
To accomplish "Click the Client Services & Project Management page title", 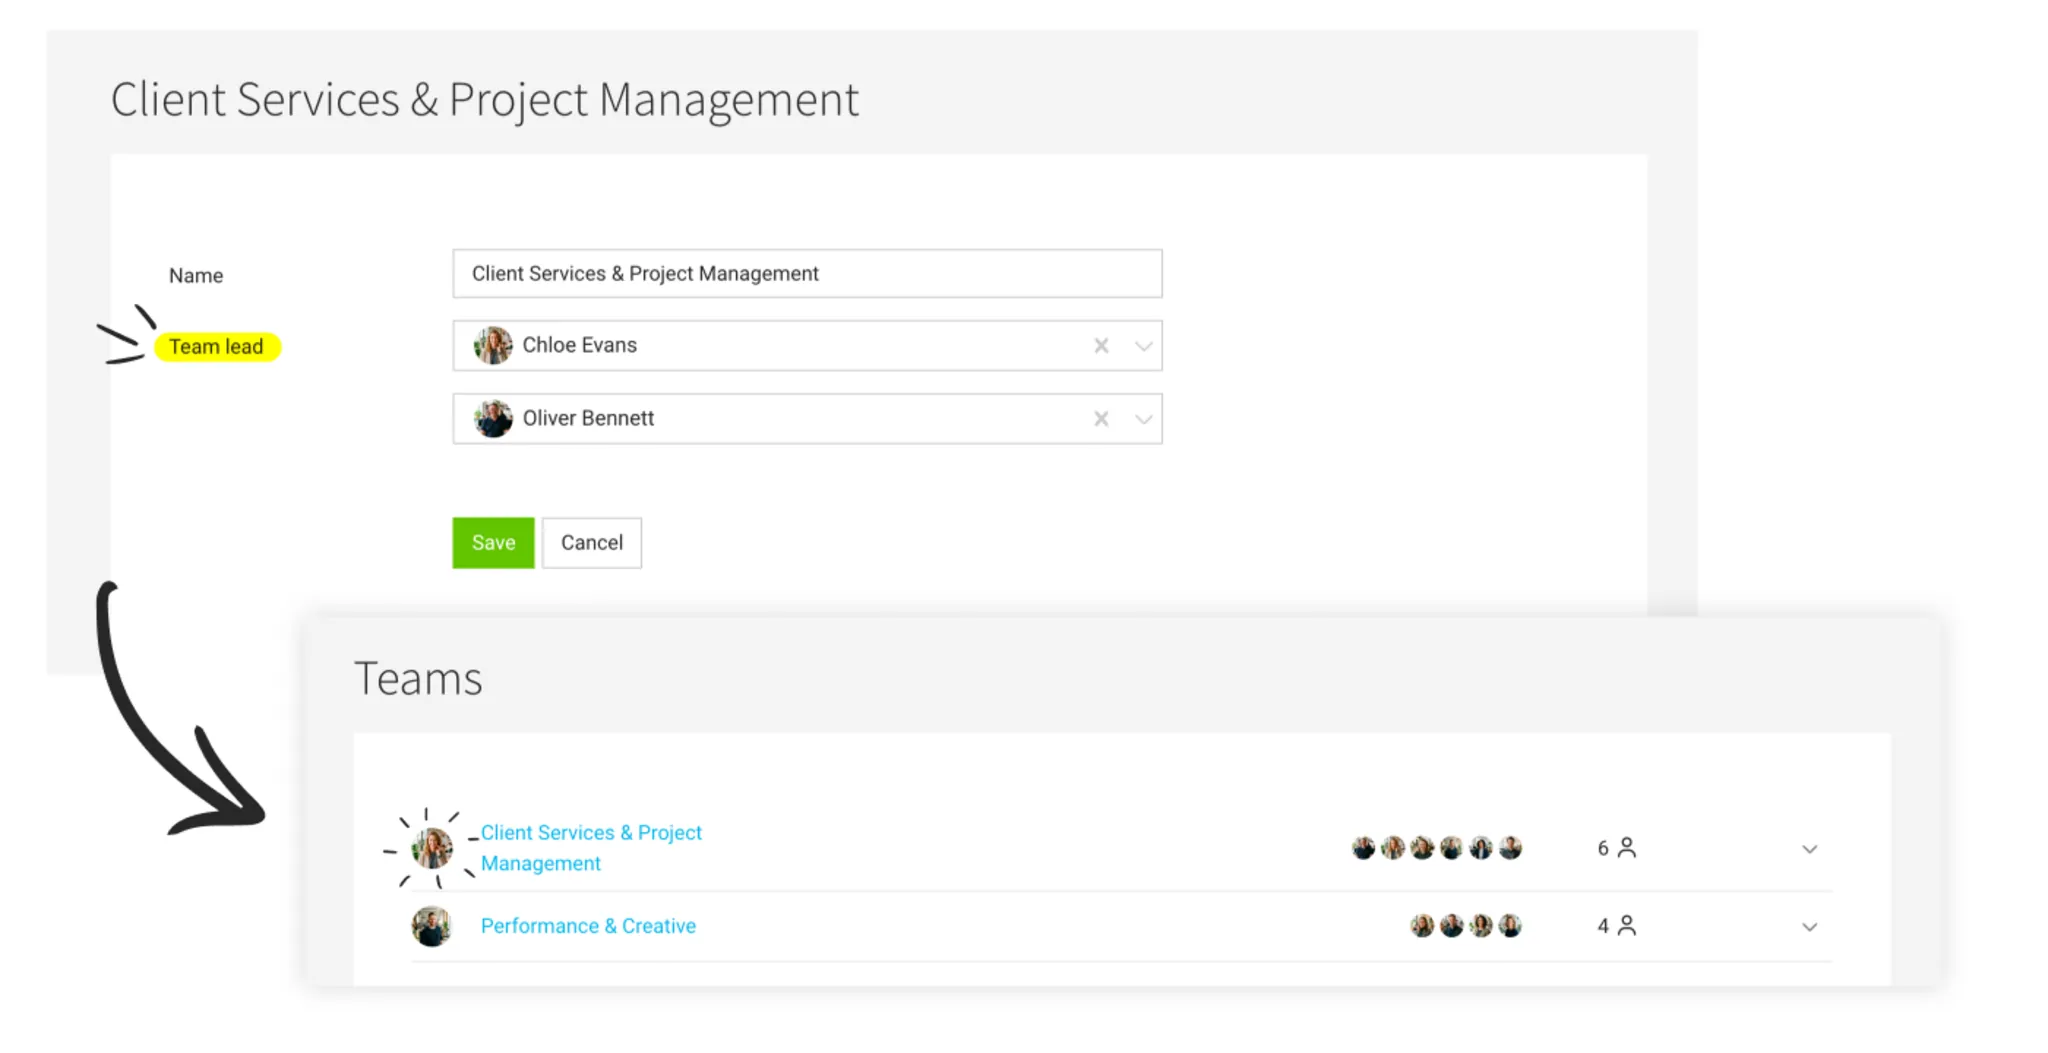I will coord(484,100).
